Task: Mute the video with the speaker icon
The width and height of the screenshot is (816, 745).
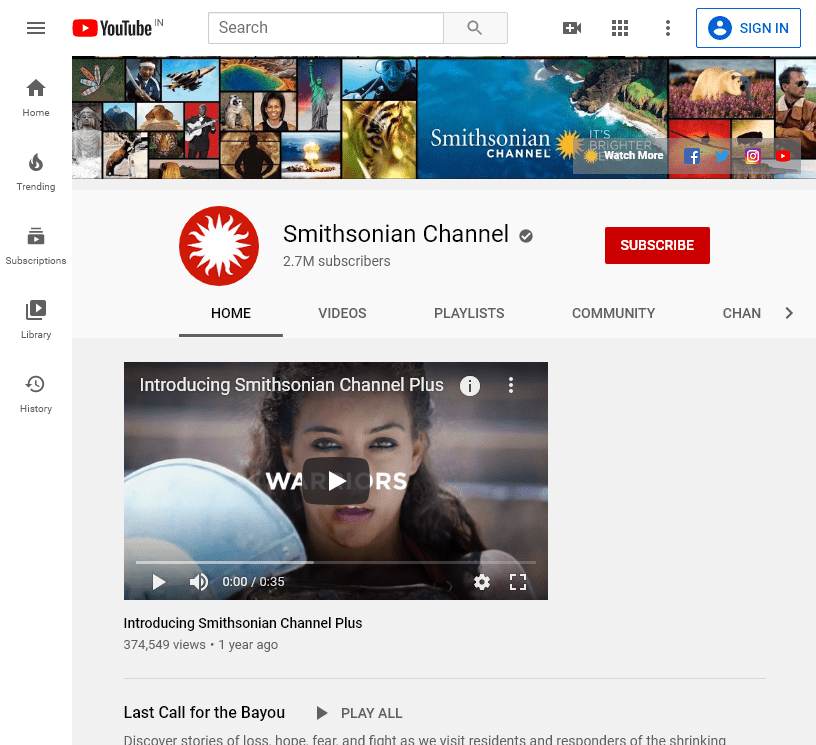Action: [199, 582]
